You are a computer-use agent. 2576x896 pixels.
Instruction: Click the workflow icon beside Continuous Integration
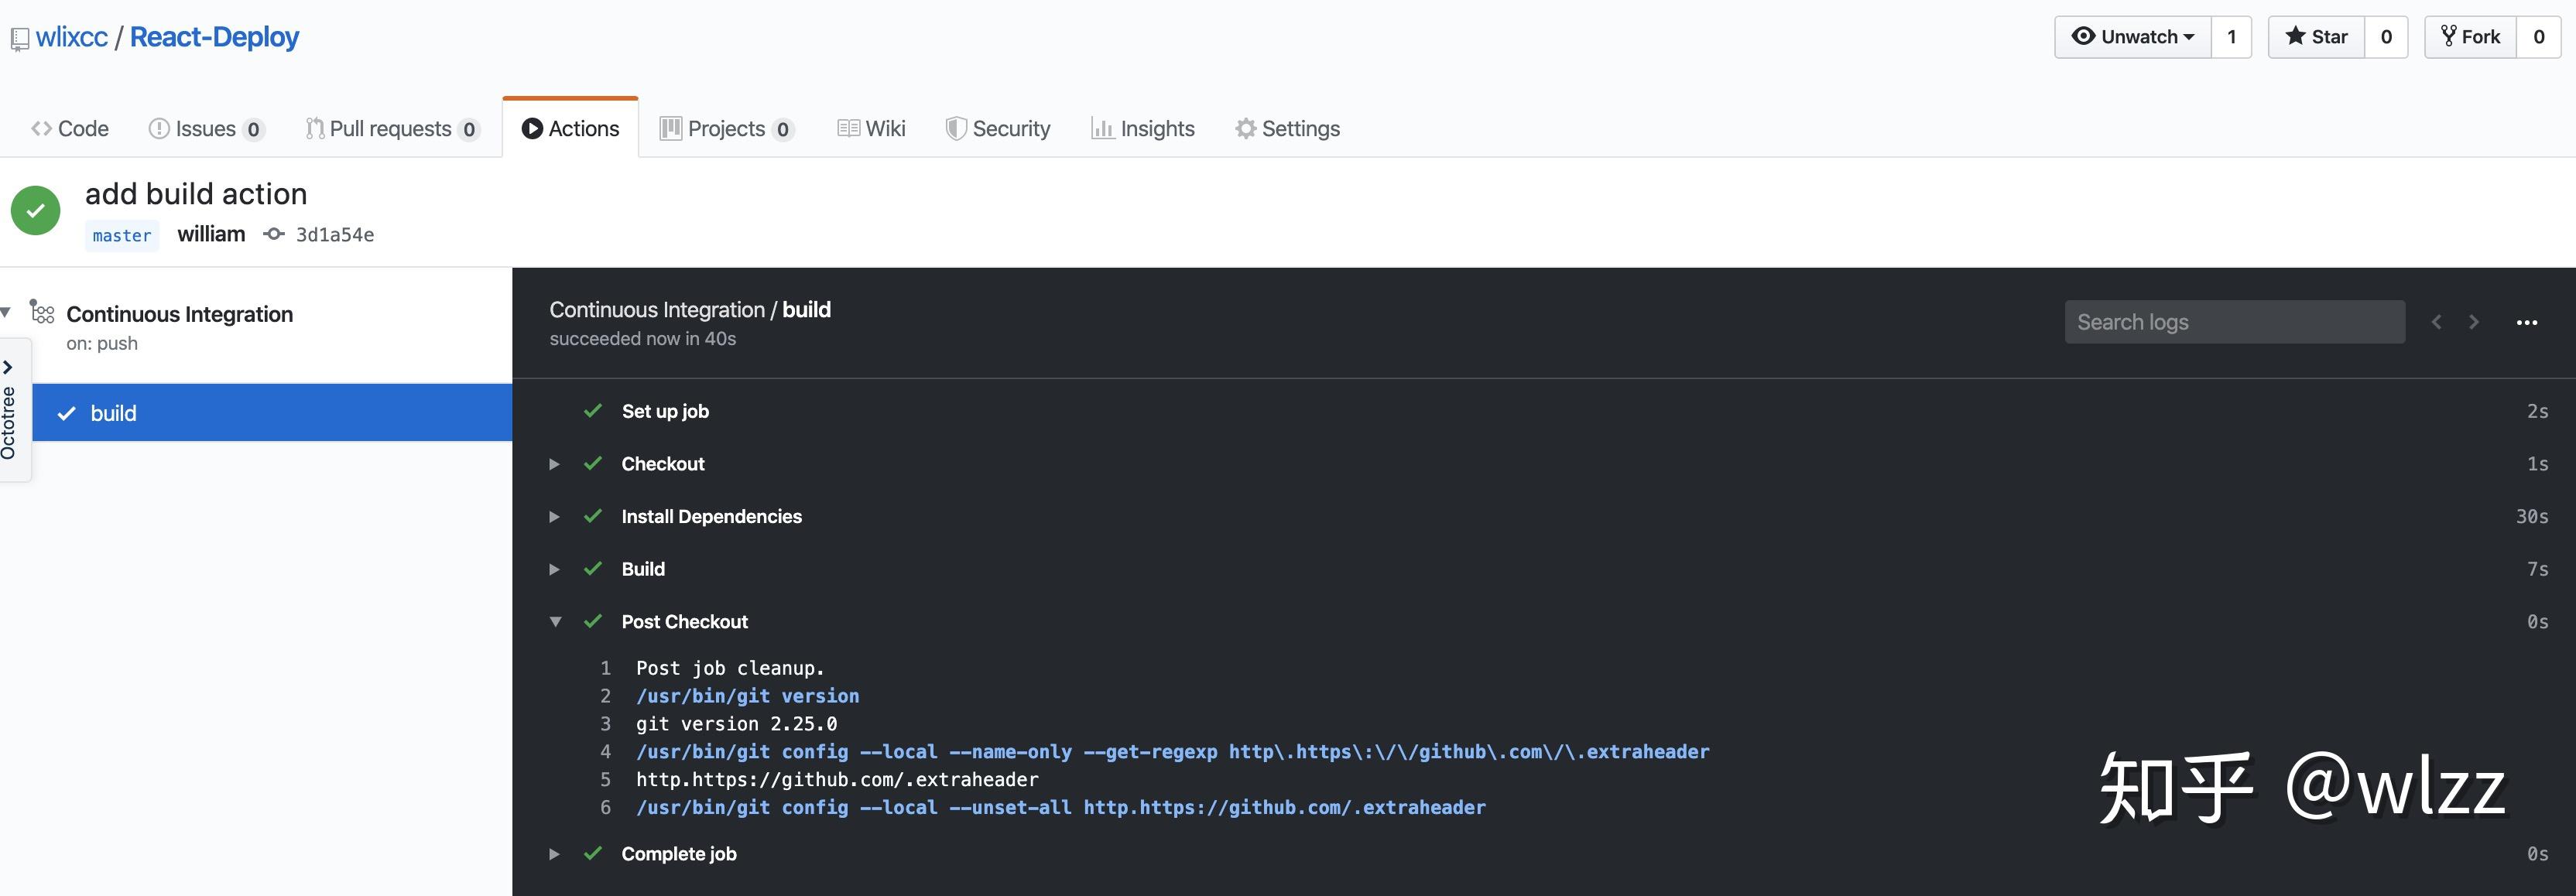tap(42, 312)
